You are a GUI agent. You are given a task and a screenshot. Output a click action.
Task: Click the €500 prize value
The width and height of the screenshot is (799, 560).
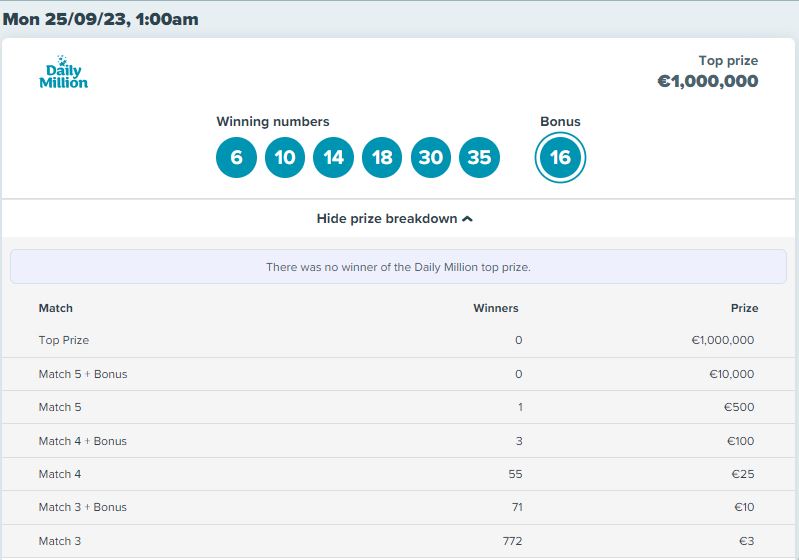click(x=739, y=407)
